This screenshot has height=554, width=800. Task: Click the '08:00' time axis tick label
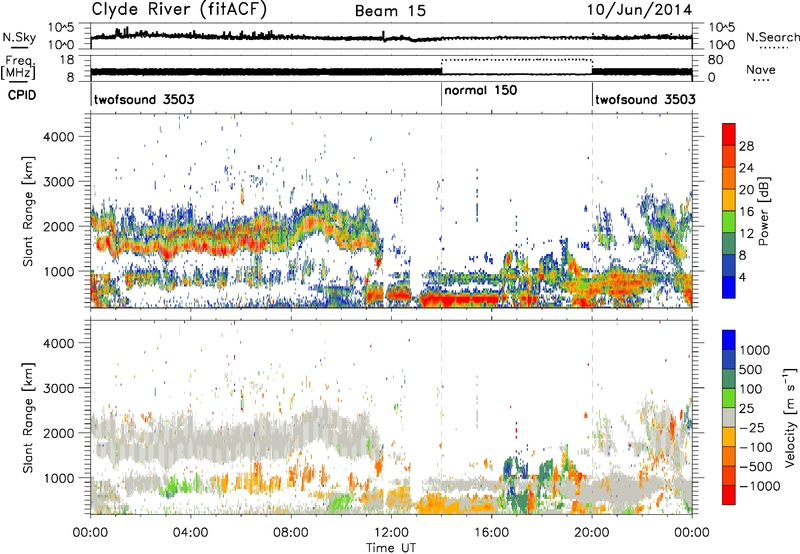click(x=291, y=533)
